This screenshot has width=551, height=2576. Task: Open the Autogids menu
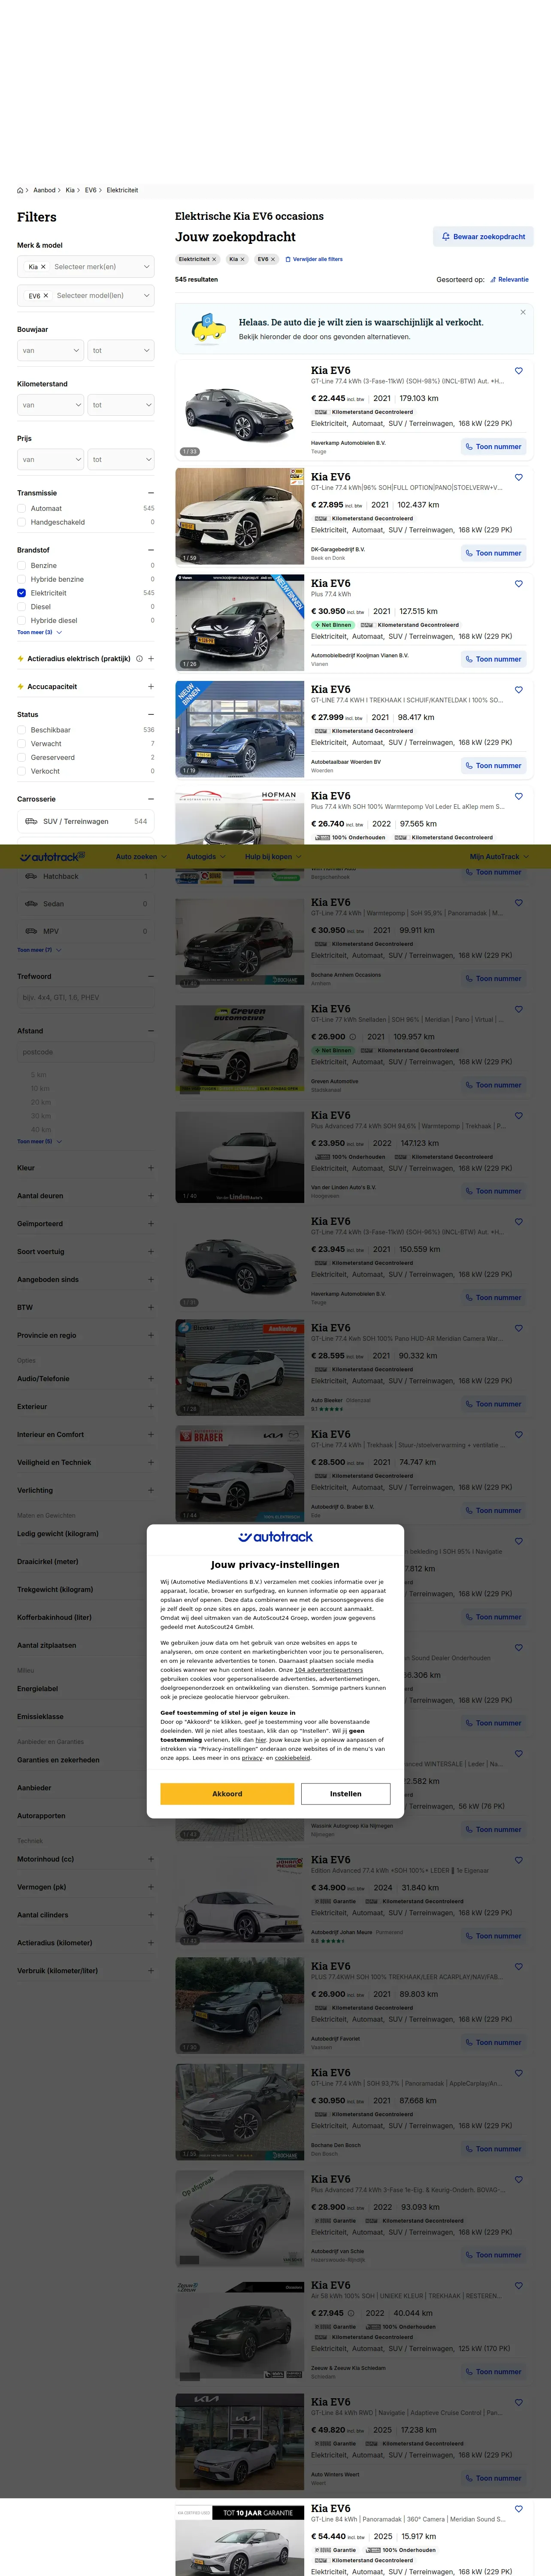coord(205,857)
